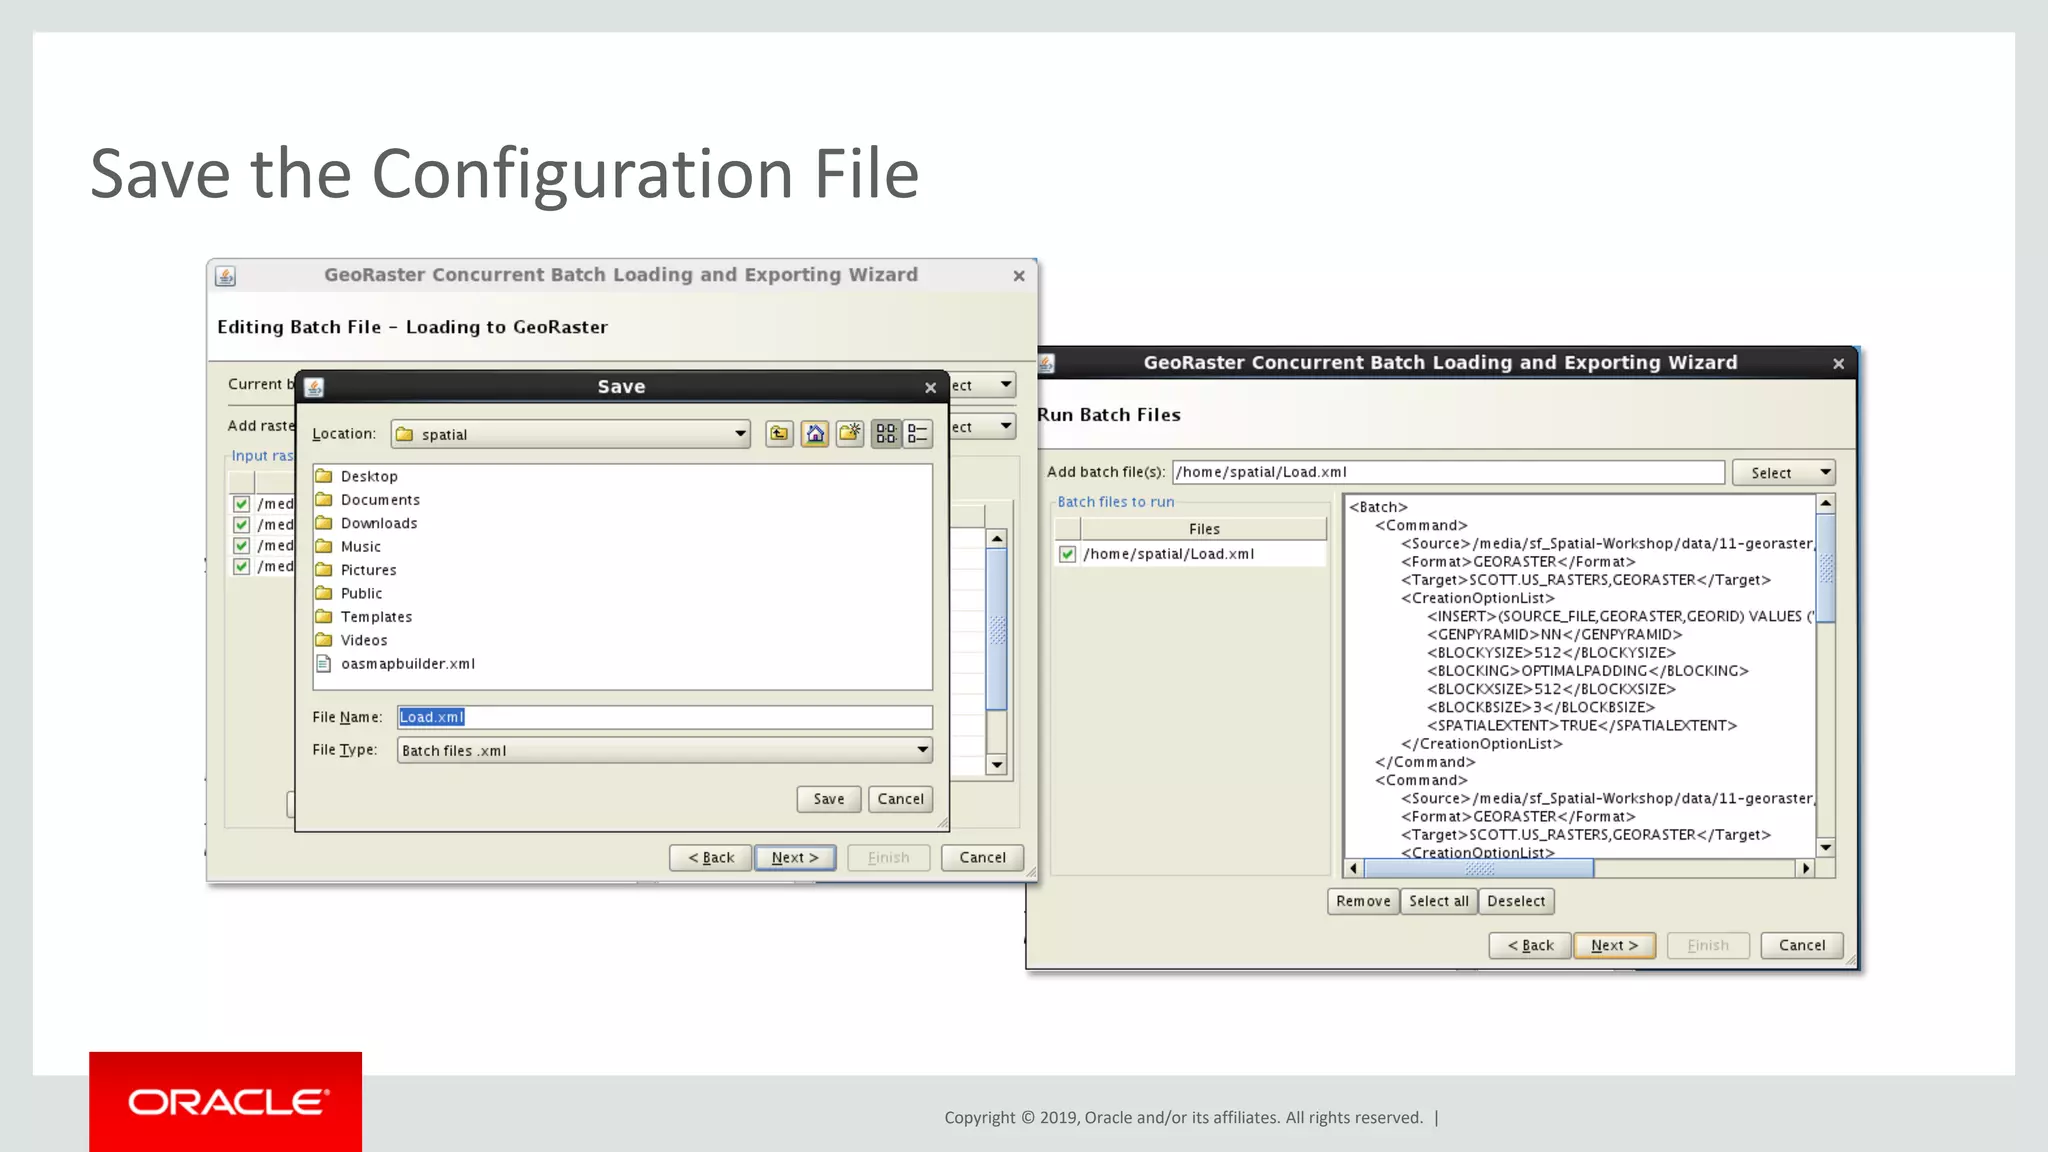The width and height of the screenshot is (2048, 1152).
Task: Open Public folder in file list
Action: click(349, 593)
